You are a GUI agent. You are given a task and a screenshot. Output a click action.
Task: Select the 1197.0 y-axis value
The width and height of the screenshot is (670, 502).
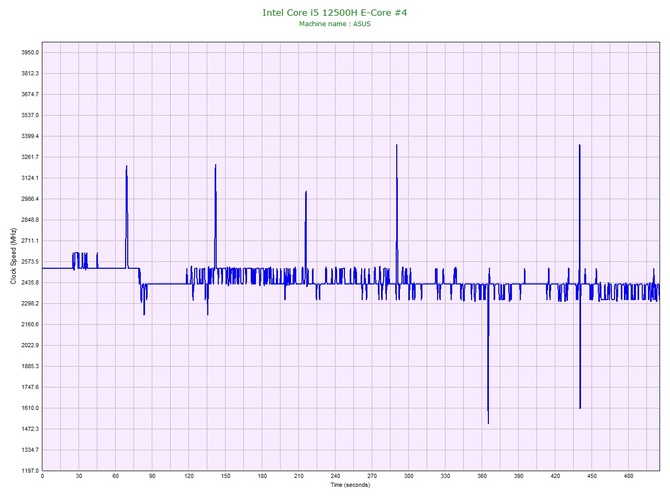pyautogui.click(x=30, y=471)
